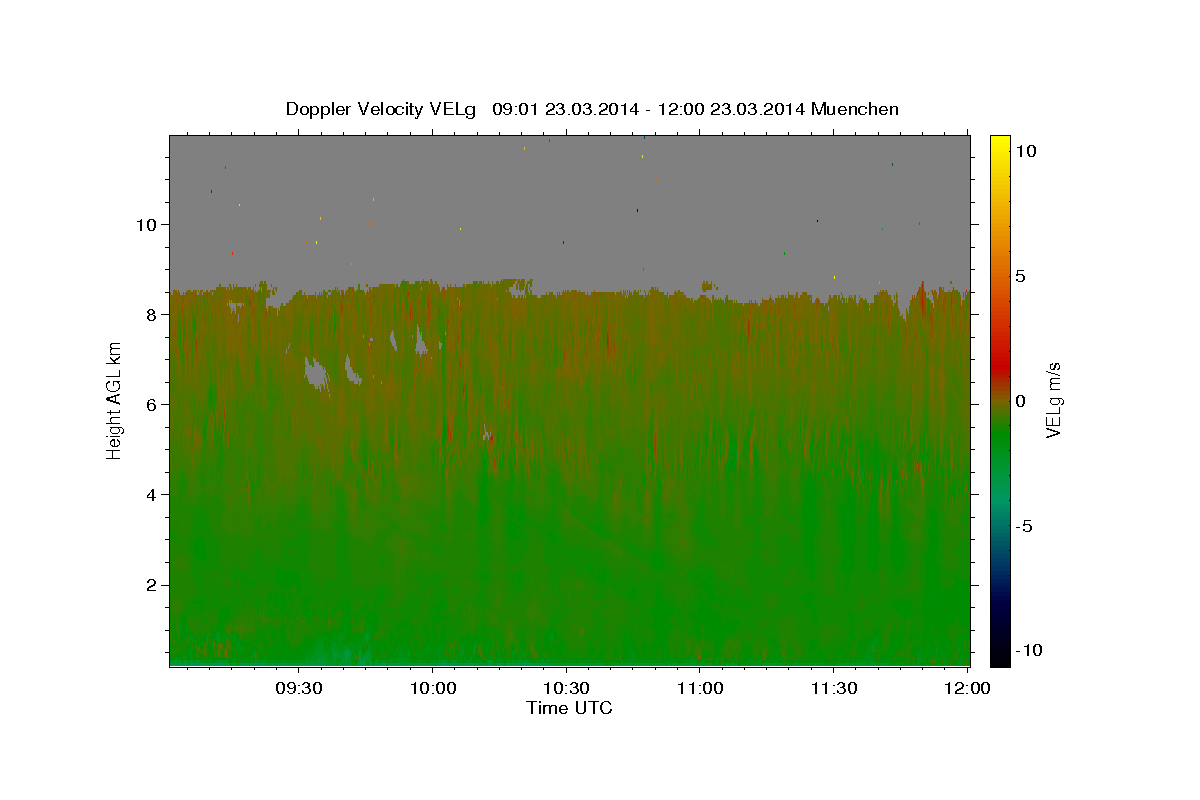Click the colorbar tick label '5'

[x=1020, y=276]
